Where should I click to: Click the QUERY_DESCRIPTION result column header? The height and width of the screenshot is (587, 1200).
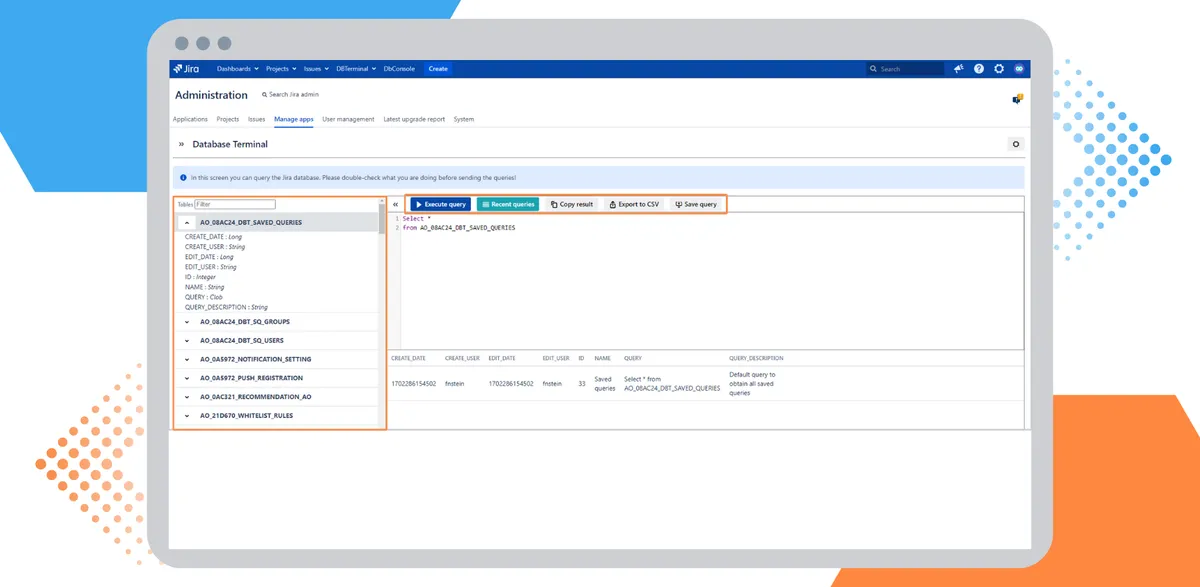coord(756,358)
